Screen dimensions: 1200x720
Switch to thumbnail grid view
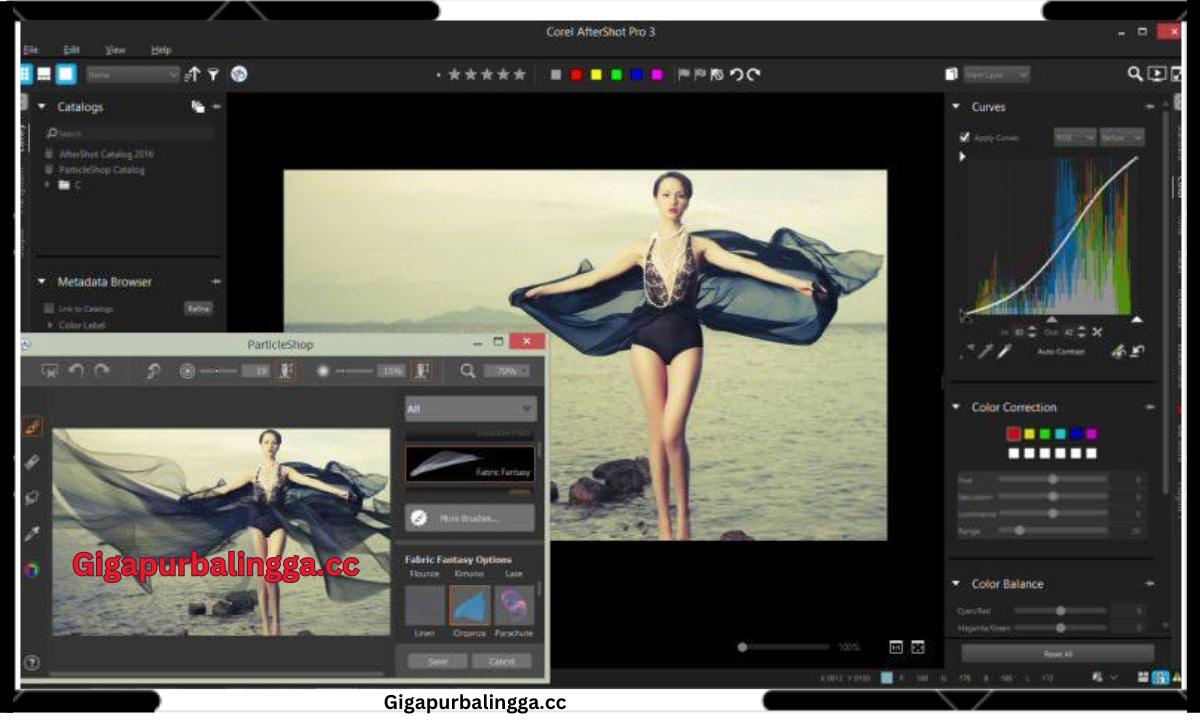(26, 74)
